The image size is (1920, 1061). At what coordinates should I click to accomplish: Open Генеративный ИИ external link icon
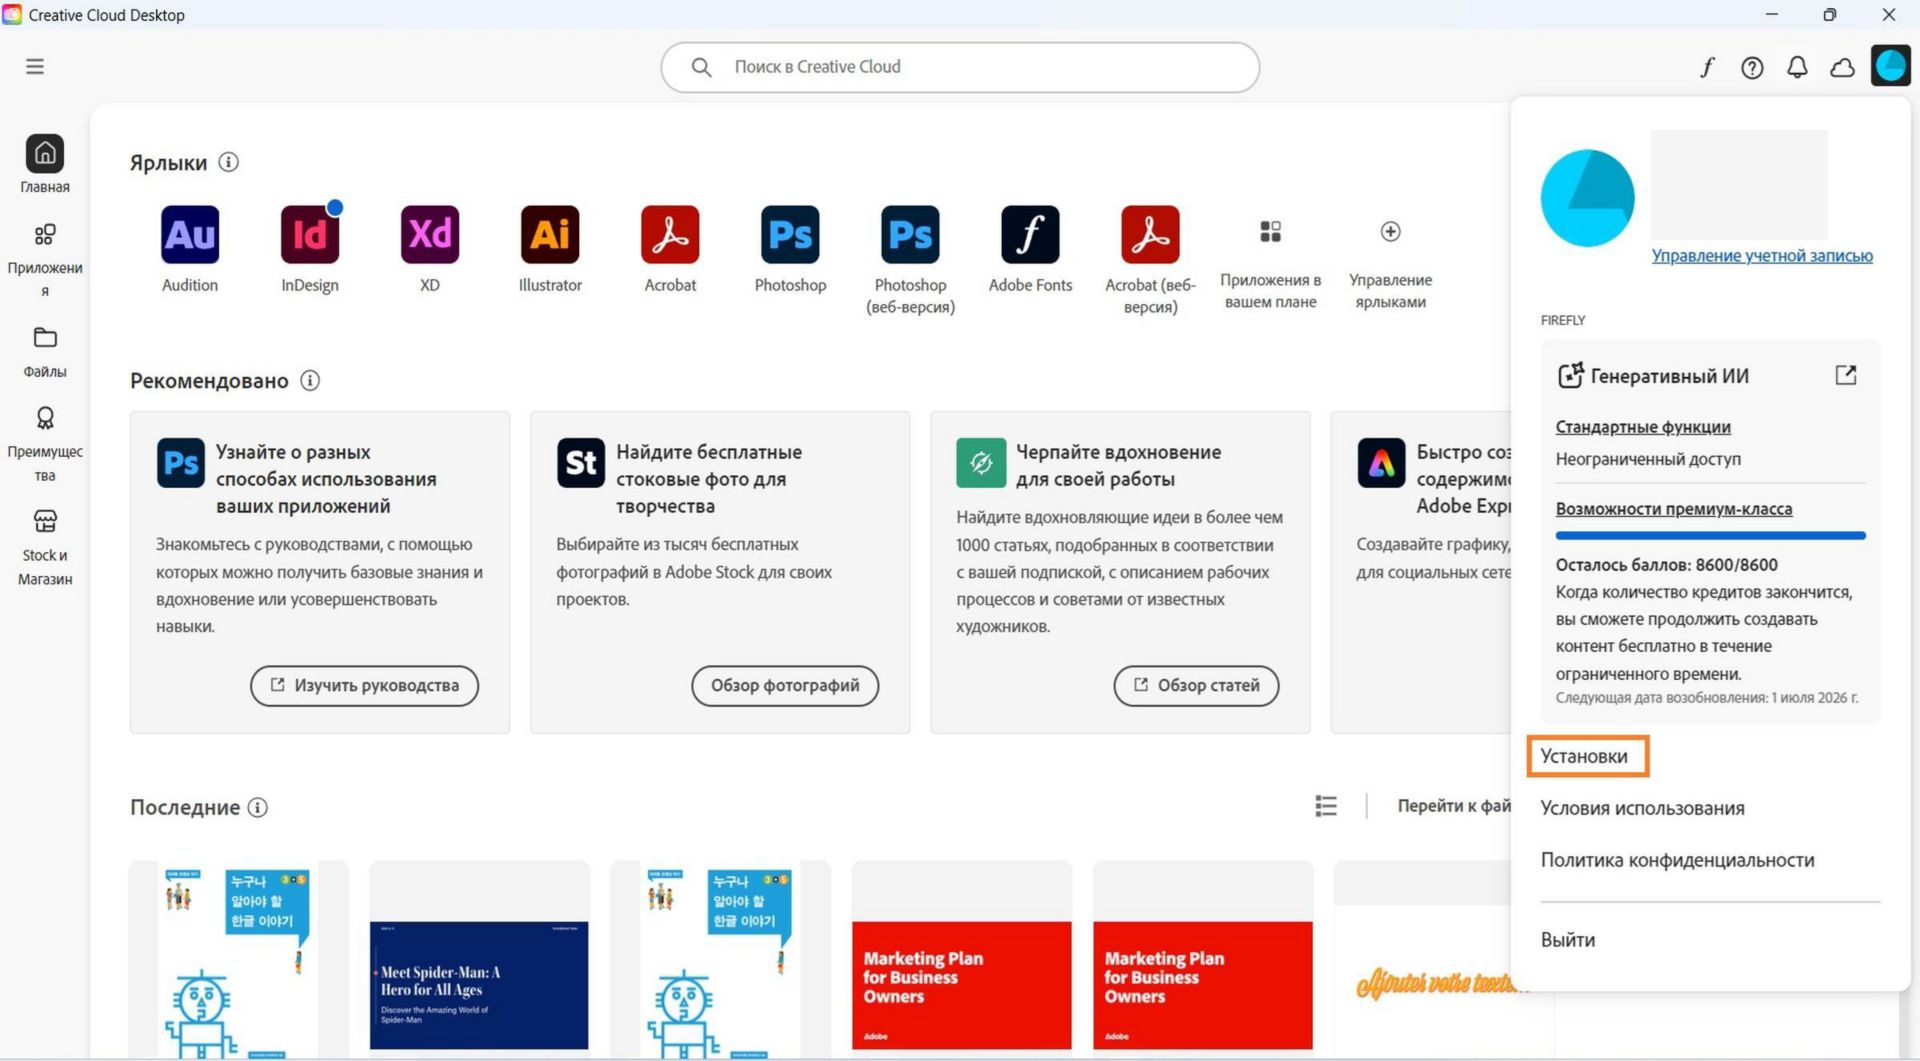[1846, 375]
